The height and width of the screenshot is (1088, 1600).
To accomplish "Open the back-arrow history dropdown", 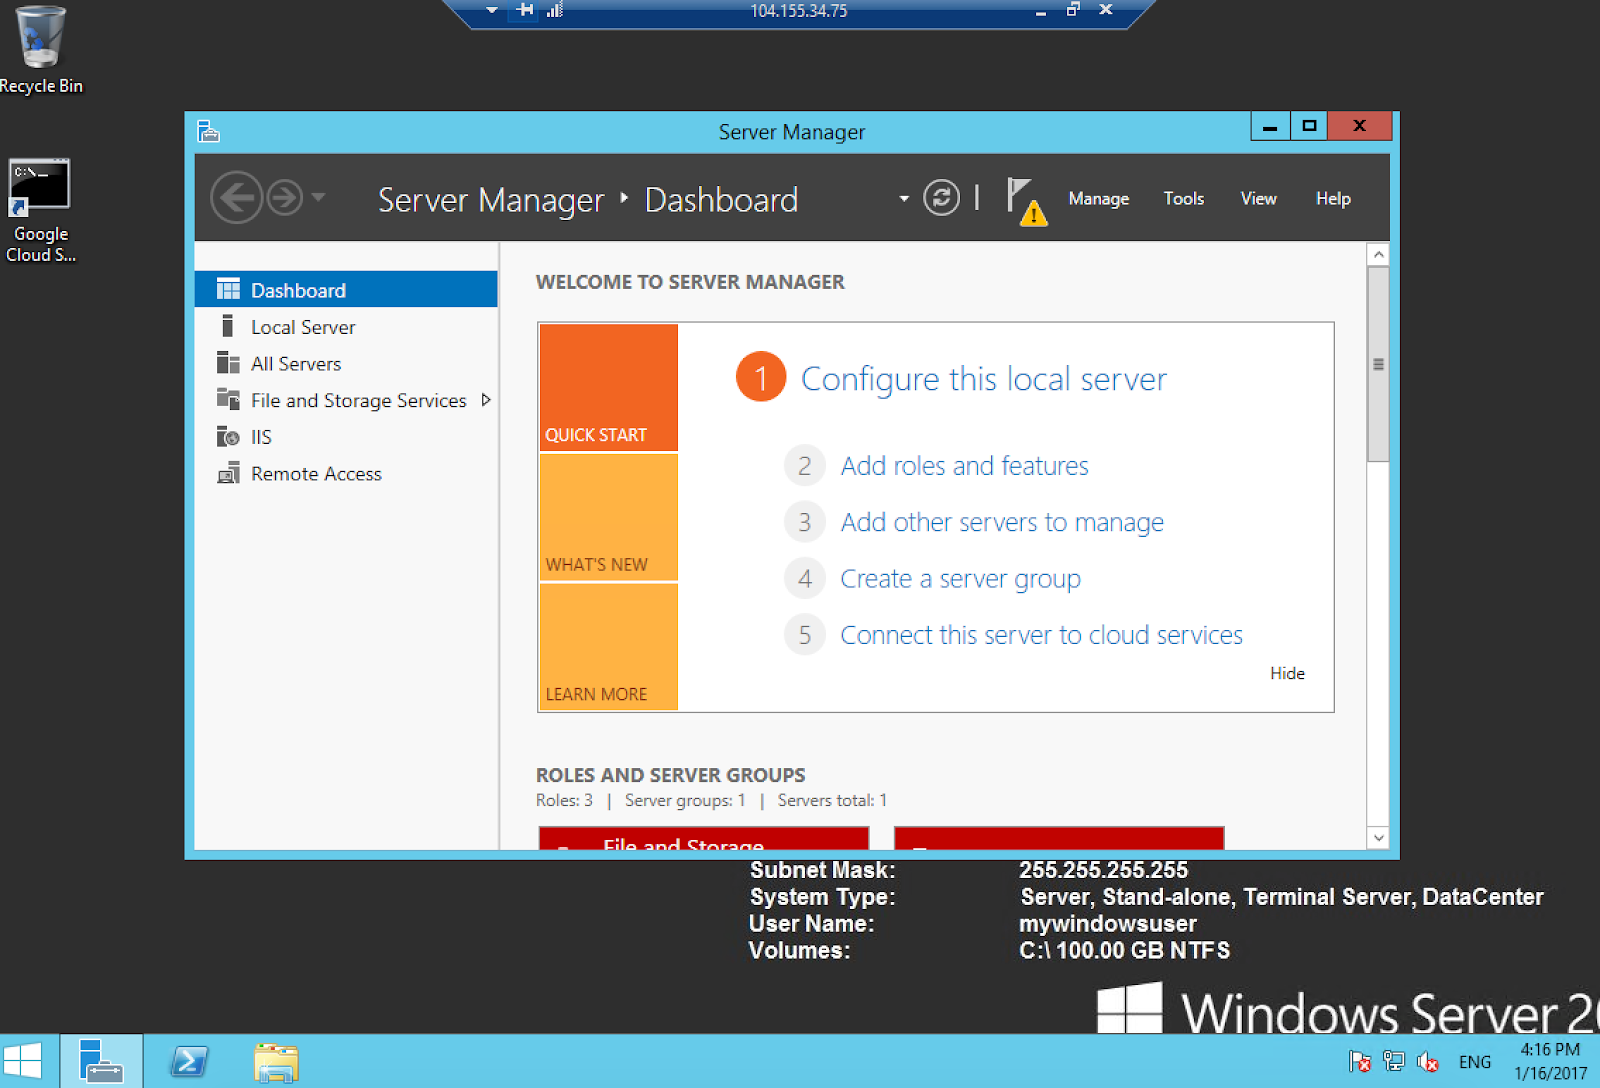I will (318, 197).
